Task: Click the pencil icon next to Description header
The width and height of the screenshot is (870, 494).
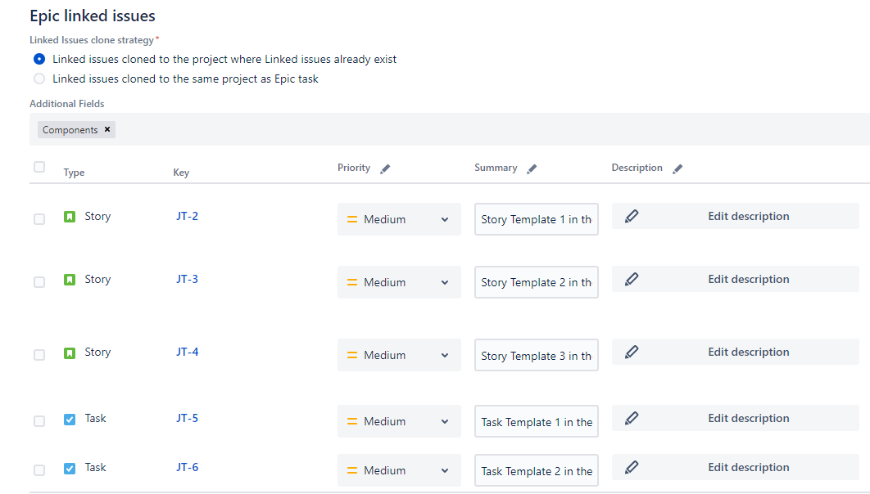Action: pyautogui.click(x=677, y=169)
